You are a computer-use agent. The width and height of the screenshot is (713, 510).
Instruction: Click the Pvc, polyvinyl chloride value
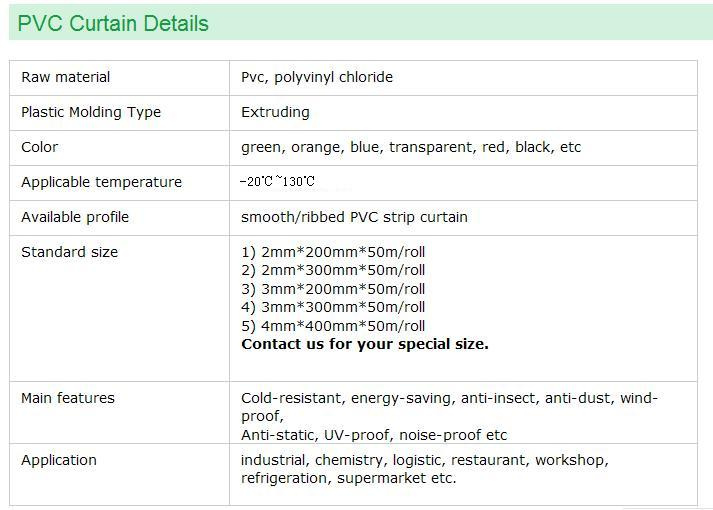[x=317, y=77]
